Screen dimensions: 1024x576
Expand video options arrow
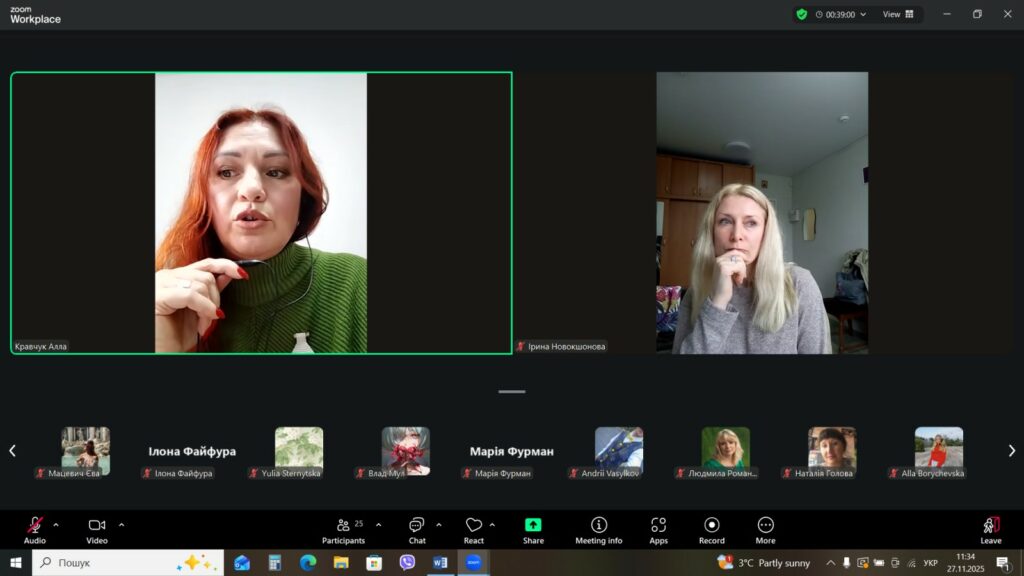coord(121,524)
